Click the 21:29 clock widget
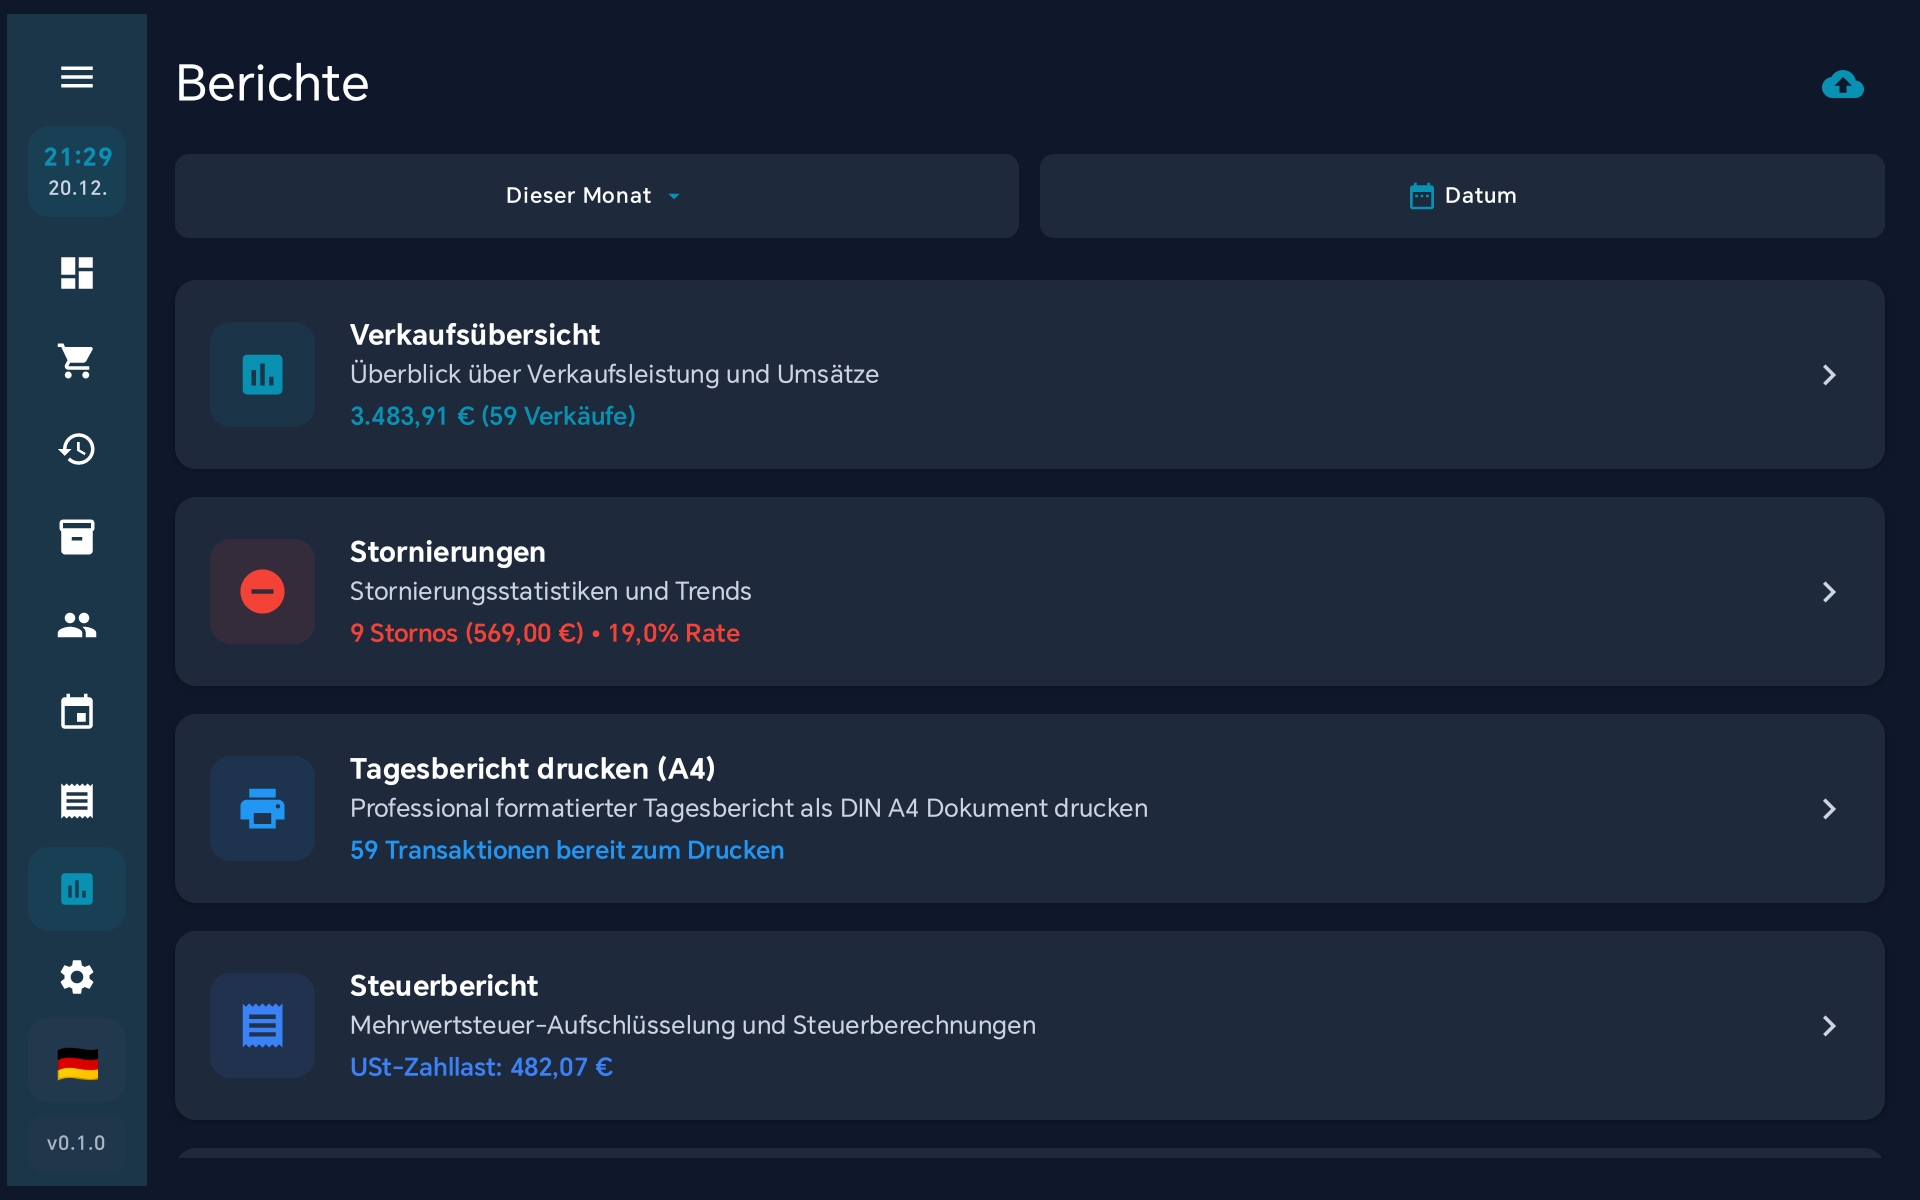This screenshot has width=1920, height=1200. tap(77, 171)
